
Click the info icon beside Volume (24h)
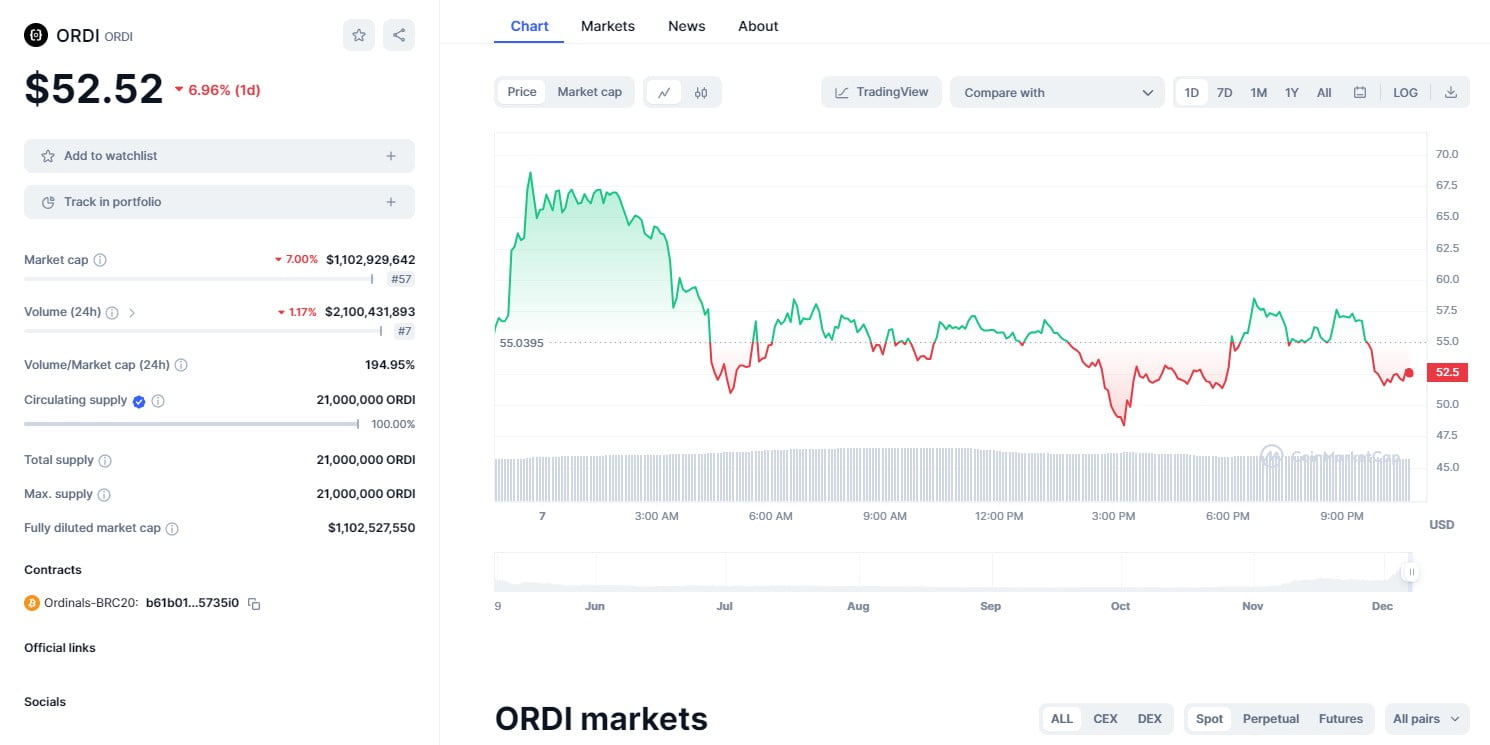point(112,313)
